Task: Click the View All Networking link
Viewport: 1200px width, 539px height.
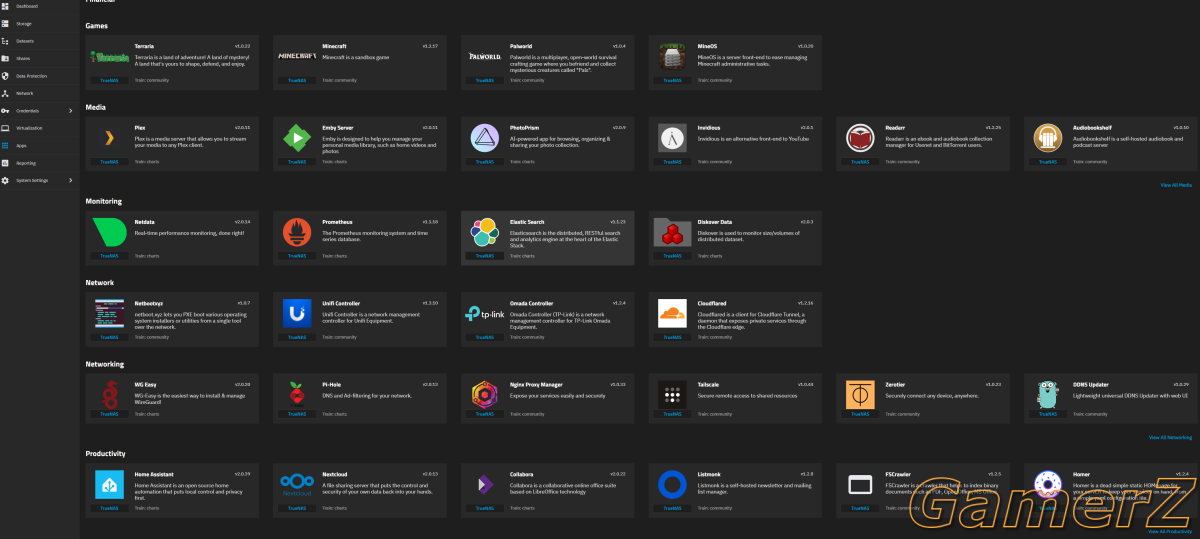Action: [1170, 437]
